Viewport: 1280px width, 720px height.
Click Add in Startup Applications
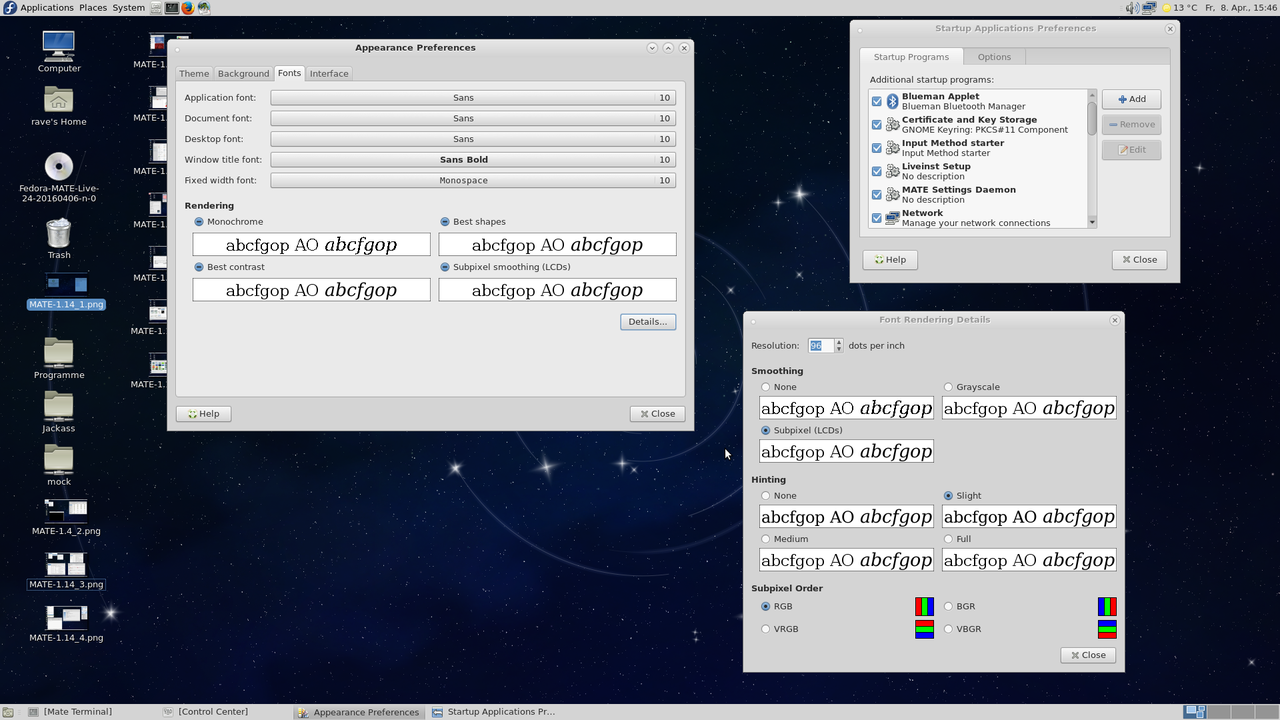click(x=1131, y=99)
